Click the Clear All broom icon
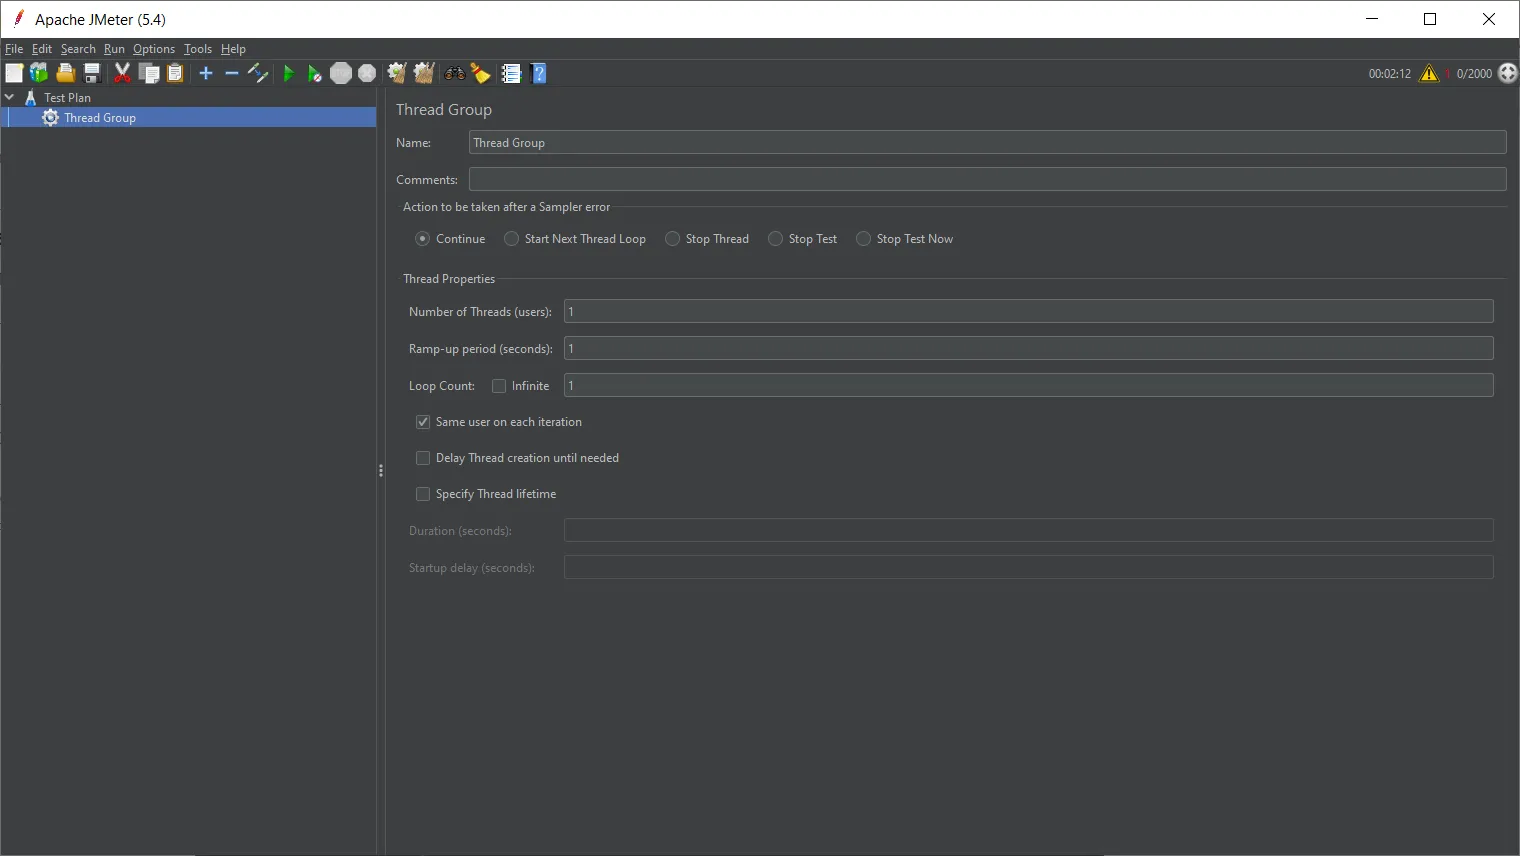Screen dimensions: 1520x856 [424, 73]
